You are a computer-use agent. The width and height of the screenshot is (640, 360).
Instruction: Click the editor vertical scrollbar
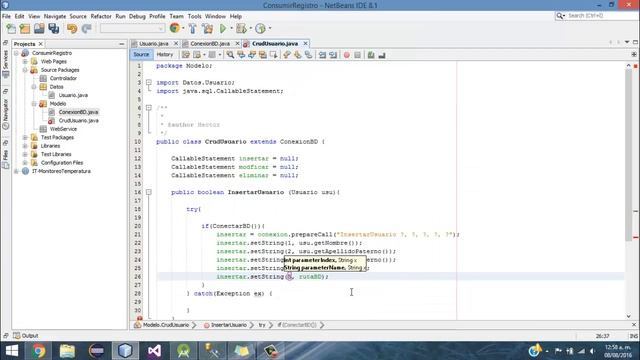[x=629, y=155]
